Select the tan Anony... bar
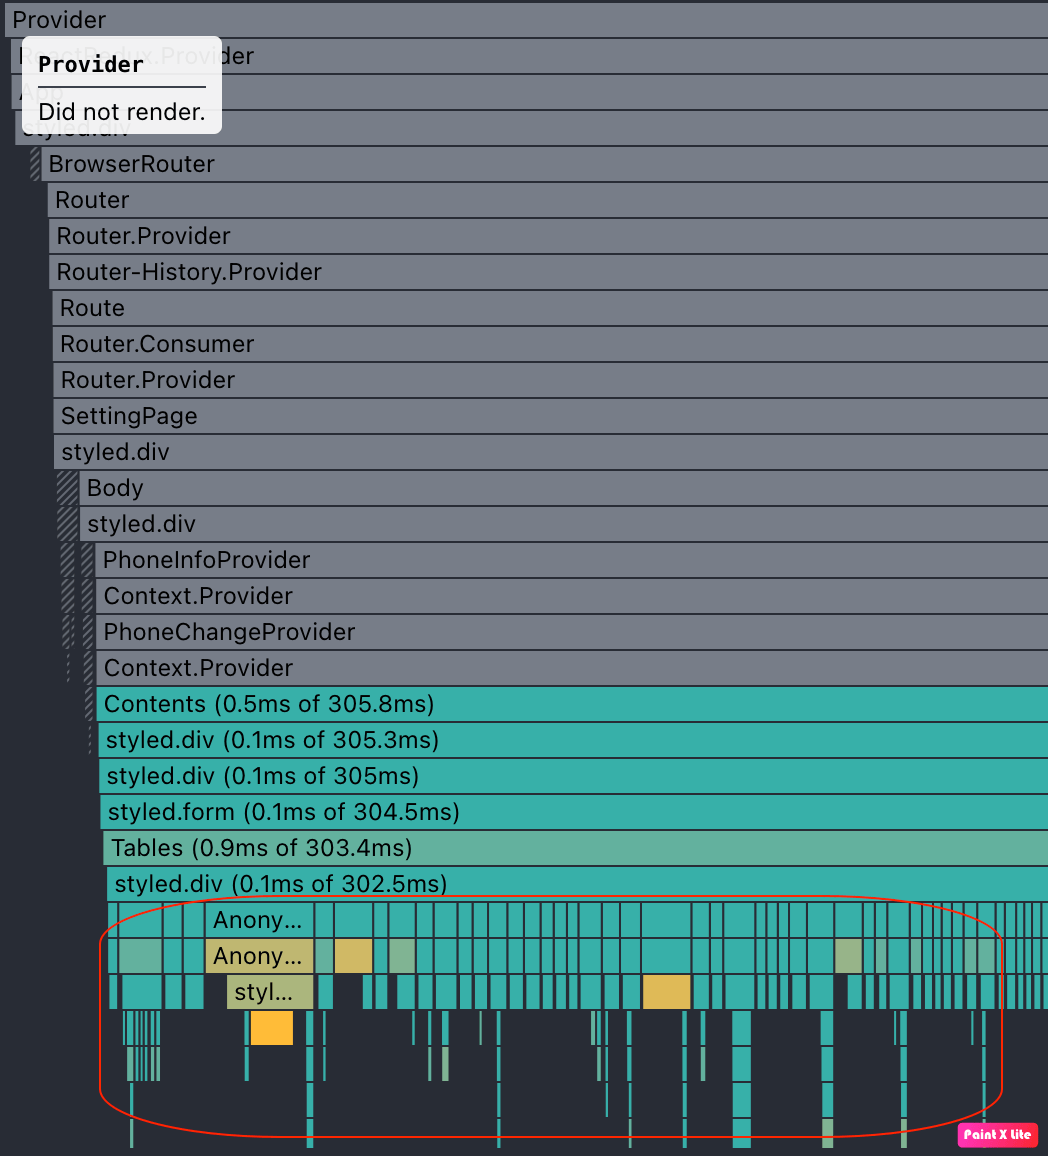 (259, 956)
